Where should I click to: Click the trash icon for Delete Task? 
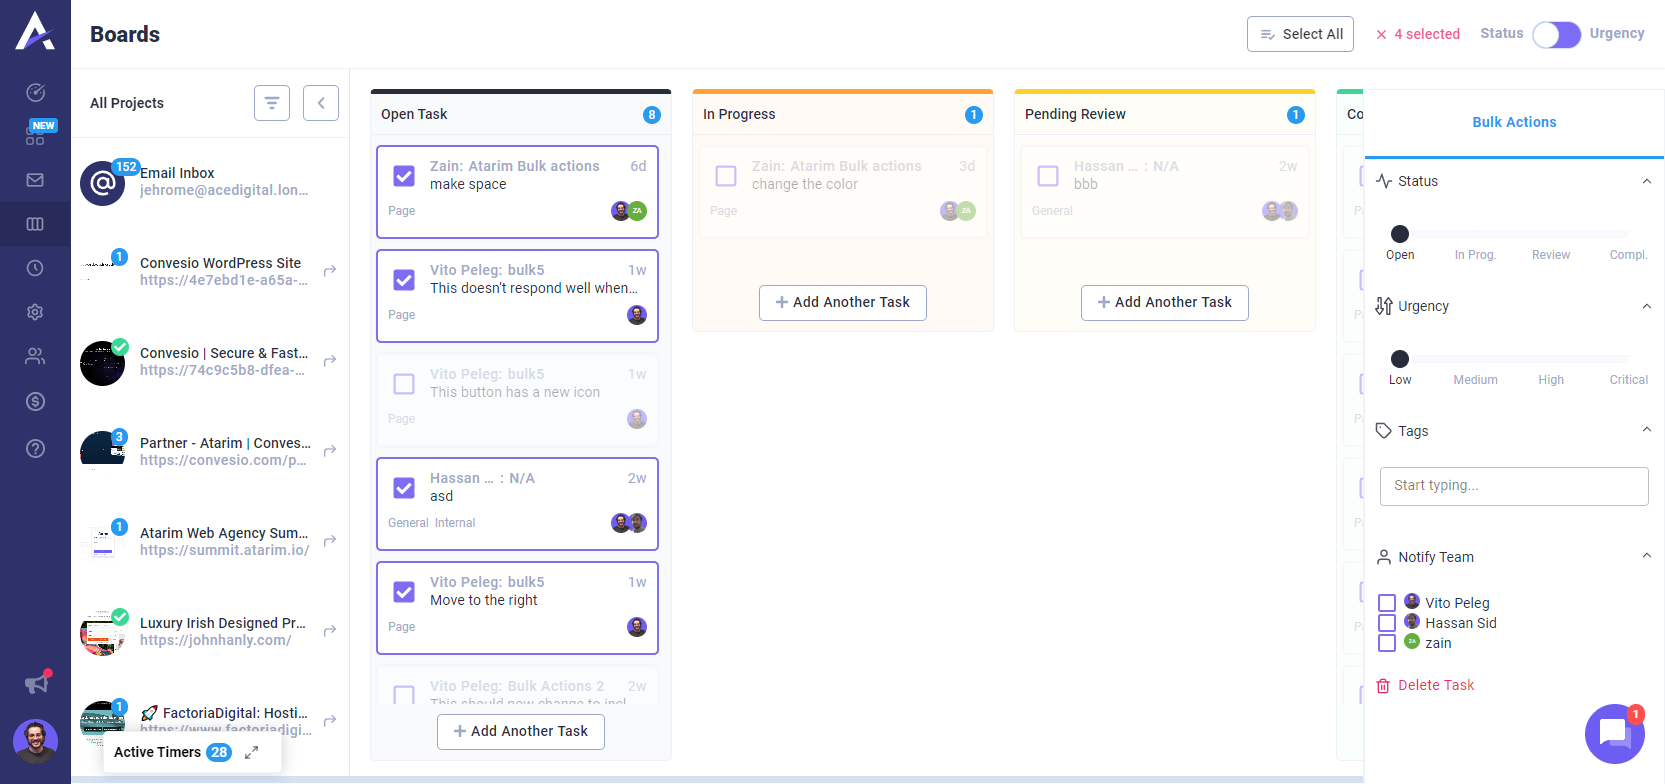point(1383,686)
